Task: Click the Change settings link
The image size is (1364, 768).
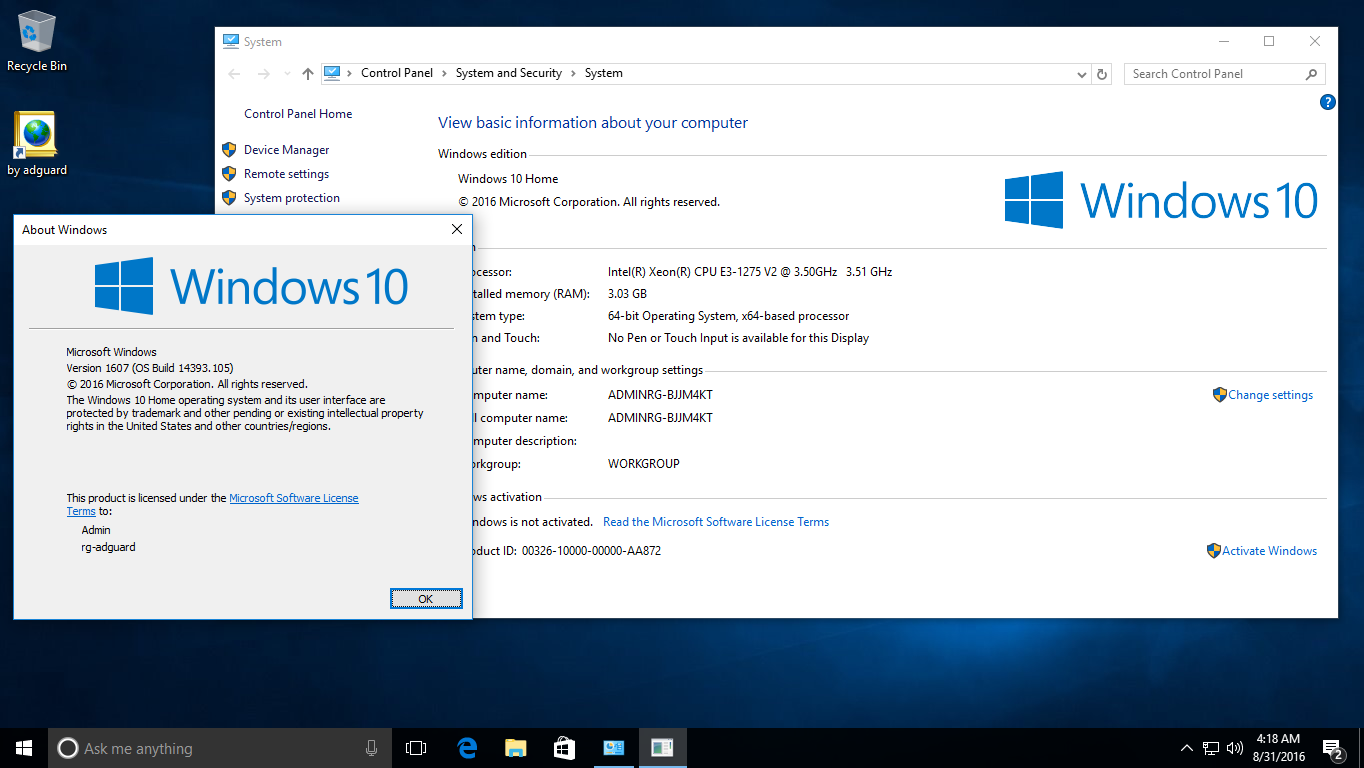Action: pyautogui.click(x=1270, y=395)
